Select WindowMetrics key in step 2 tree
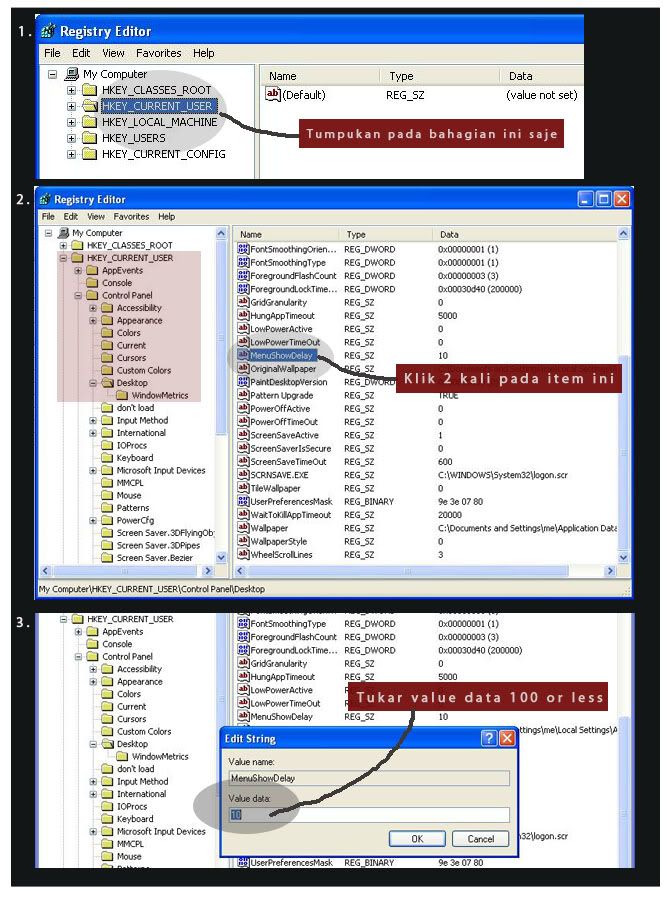The height and width of the screenshot is (900, 670). [160, 395]
